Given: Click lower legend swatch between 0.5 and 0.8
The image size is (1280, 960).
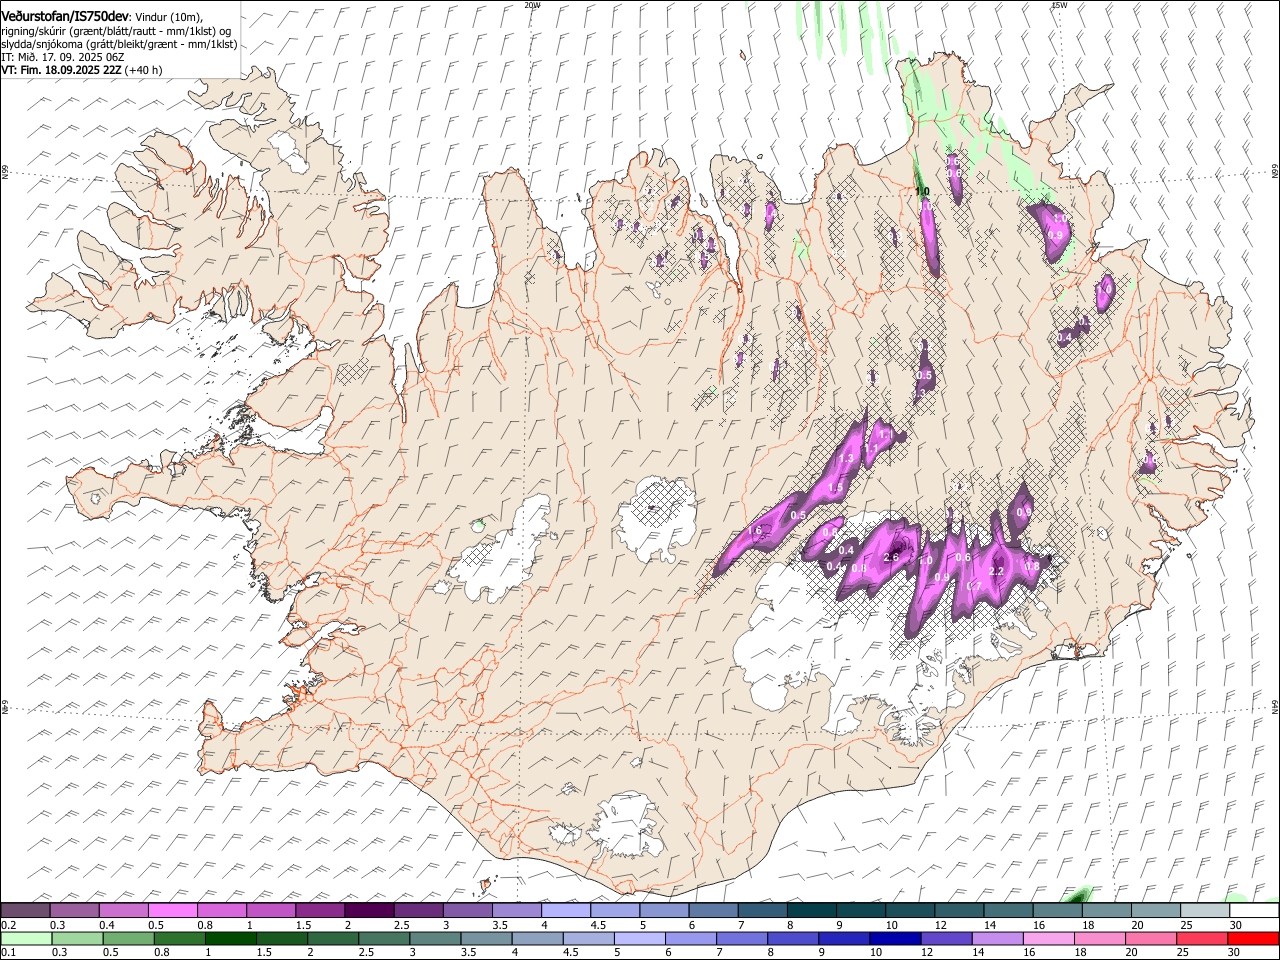Looking at the screenshot, I should tap(128, 938).
